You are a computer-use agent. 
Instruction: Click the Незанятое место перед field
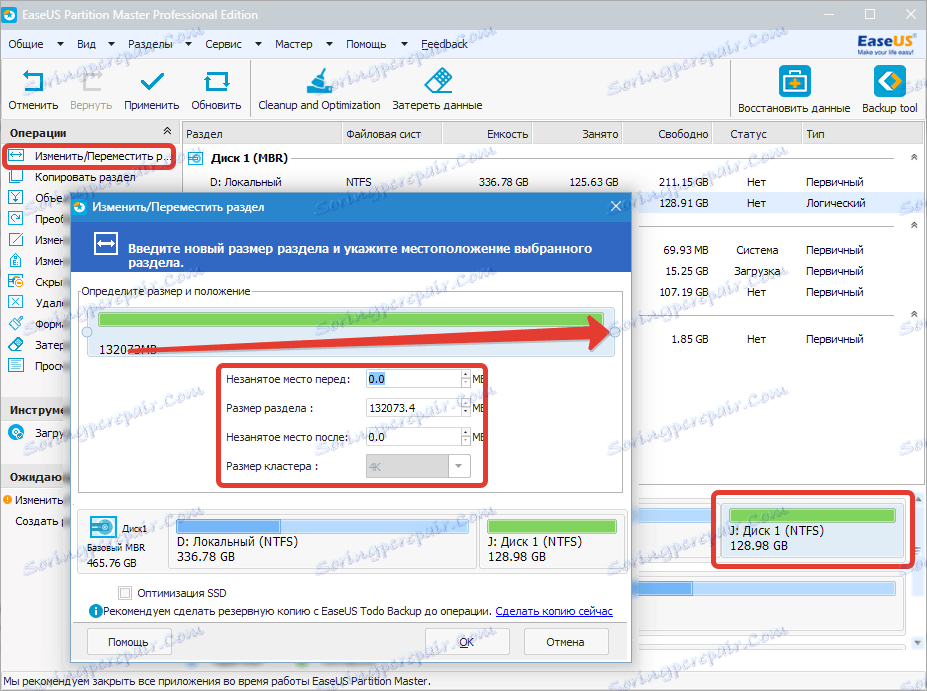(x=414, y=379)
